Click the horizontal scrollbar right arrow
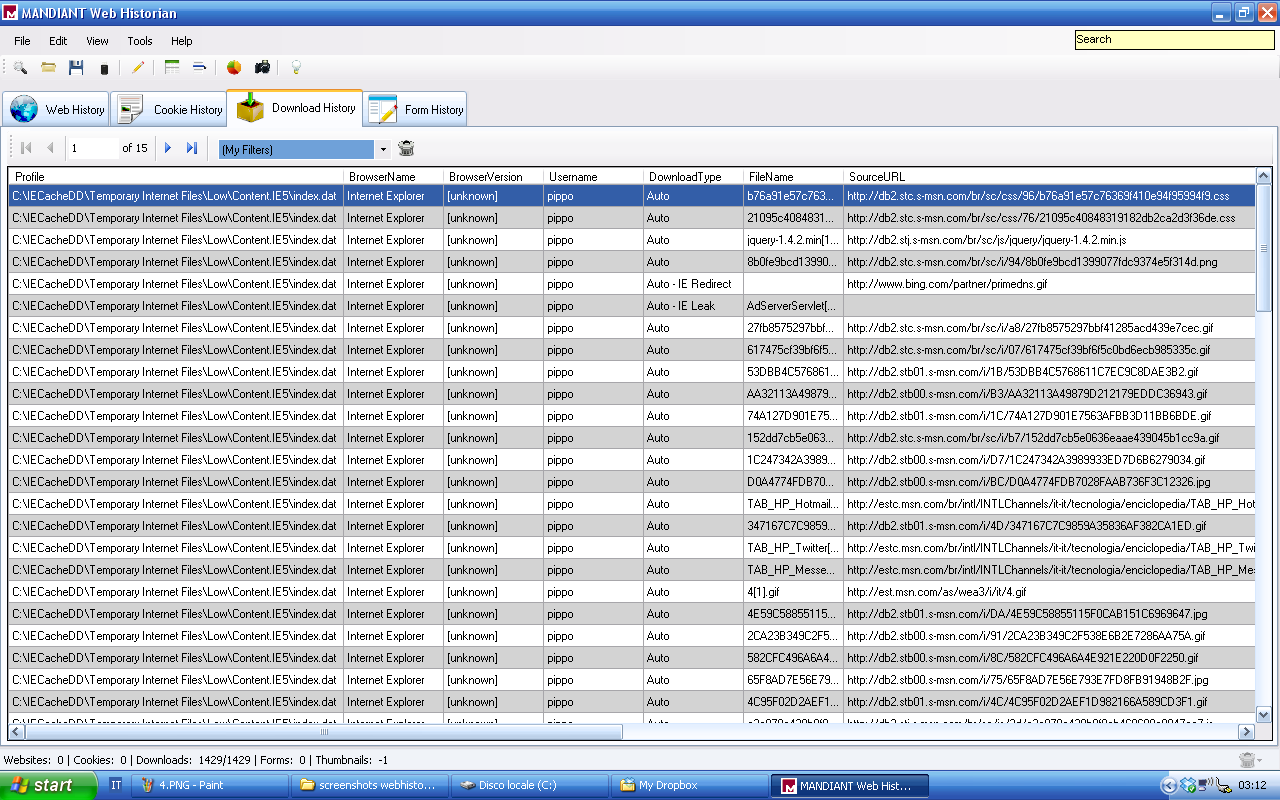The width and height of the screenshot is (1280, 800). (x=1246, y=732)
